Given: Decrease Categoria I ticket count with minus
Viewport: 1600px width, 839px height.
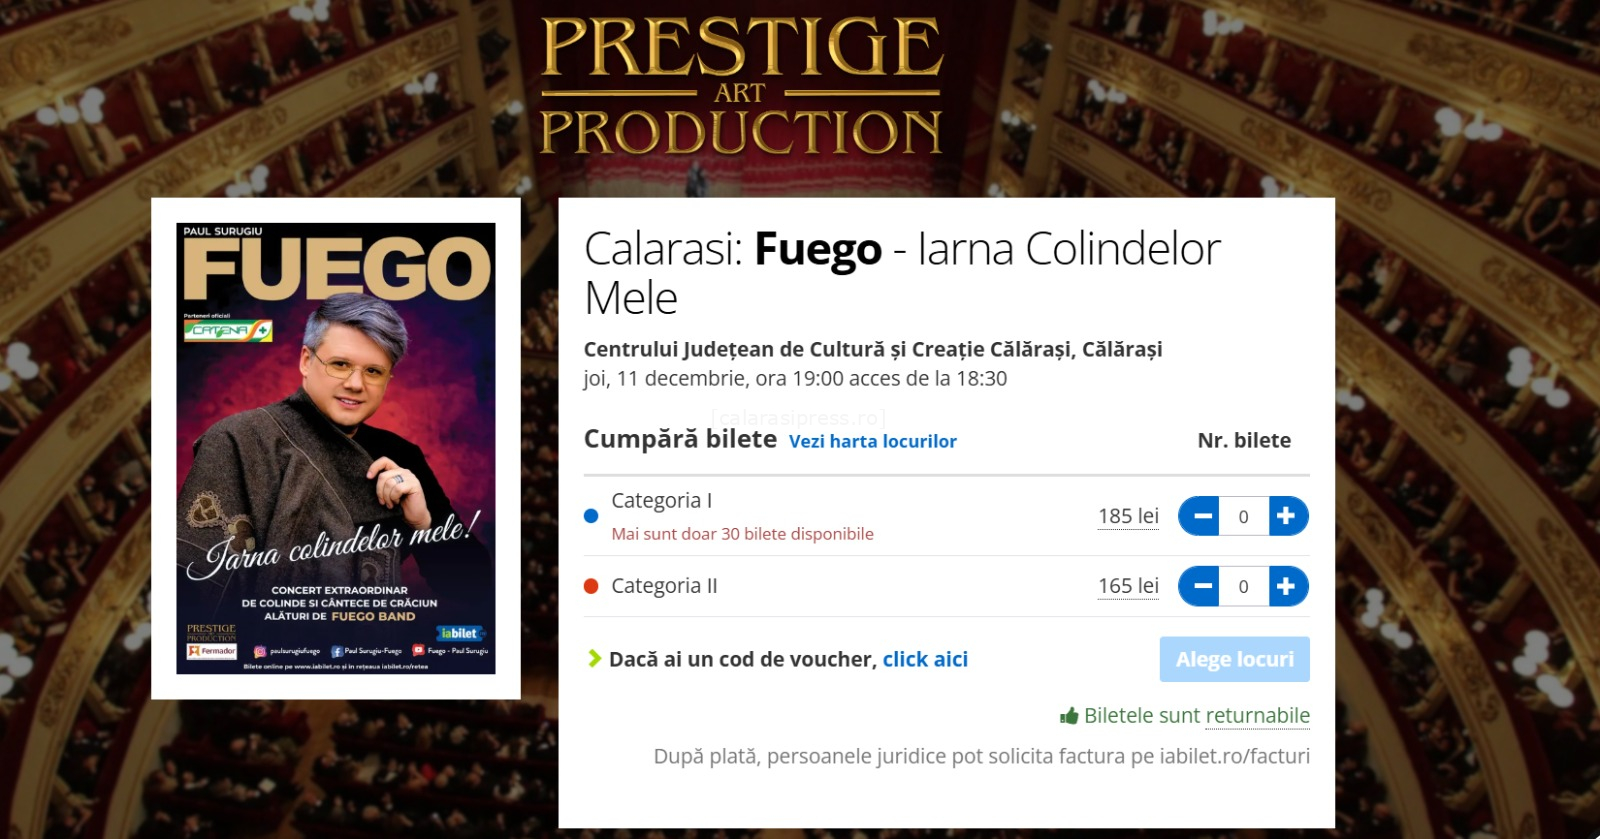Looking at the screenshot, I should [1199, 516].
